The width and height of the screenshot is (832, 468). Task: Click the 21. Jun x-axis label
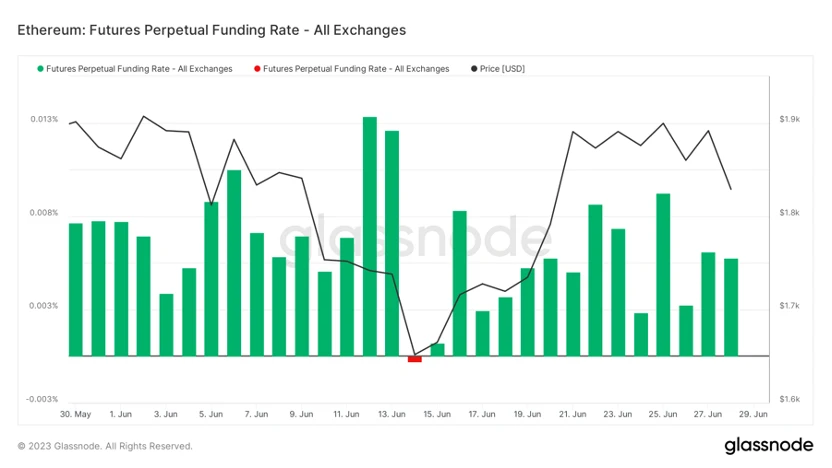point(573,413)
